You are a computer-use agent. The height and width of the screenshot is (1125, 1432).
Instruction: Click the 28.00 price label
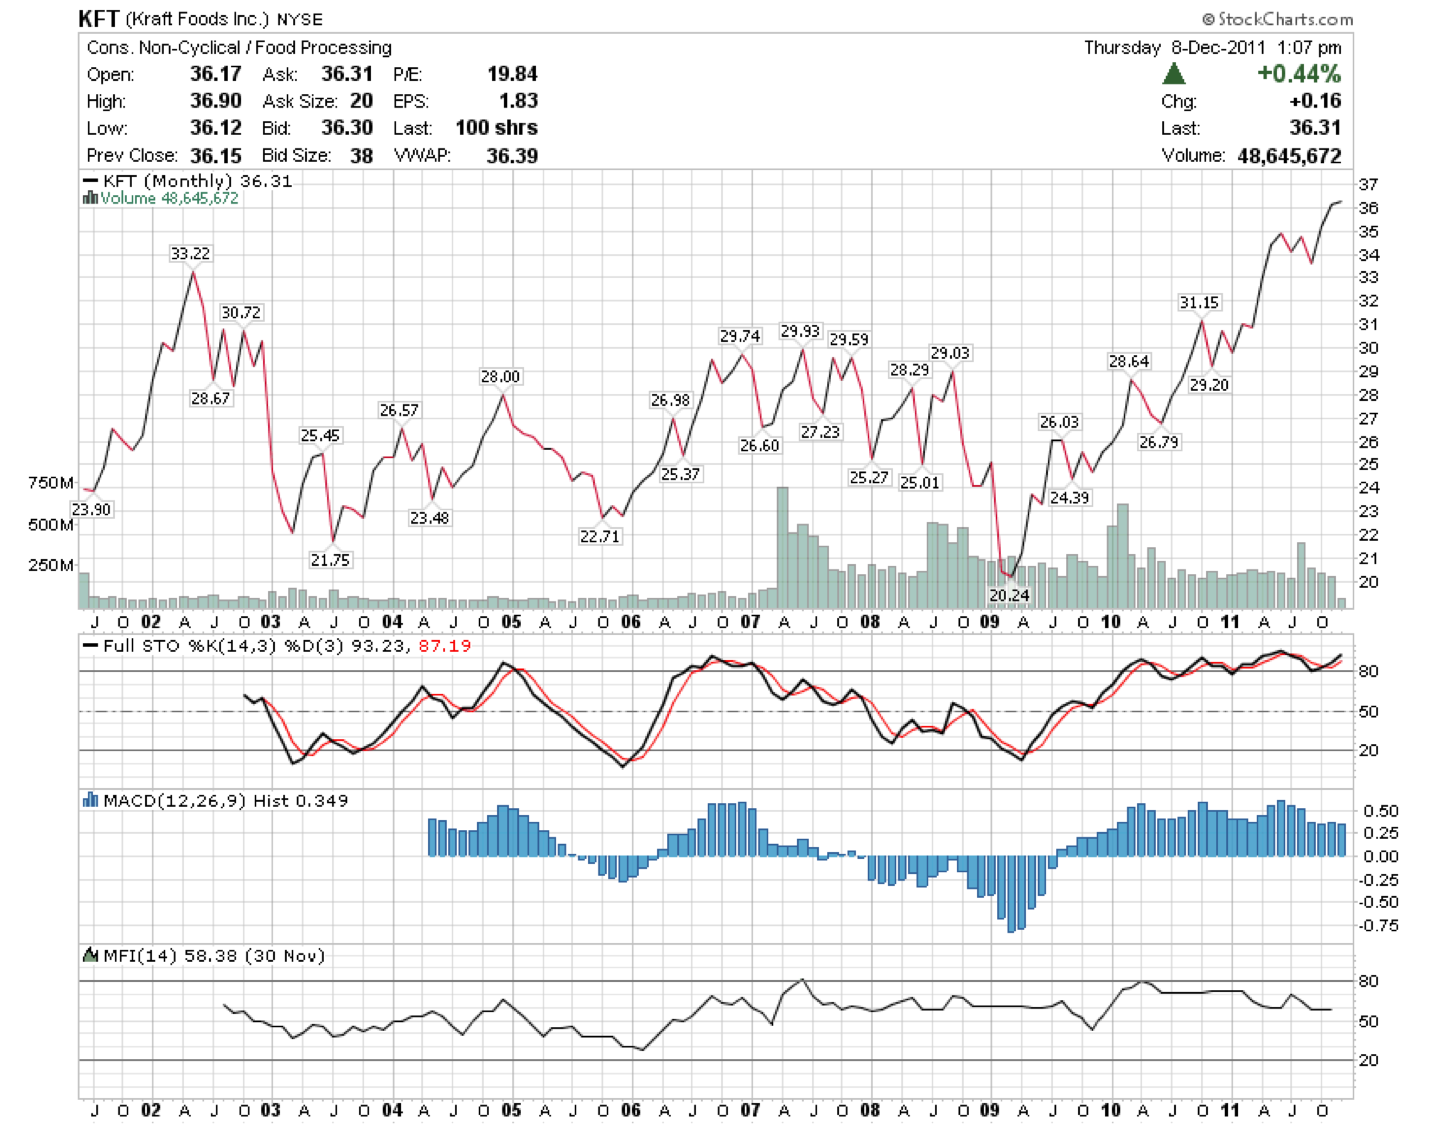[x=500, y=376]
